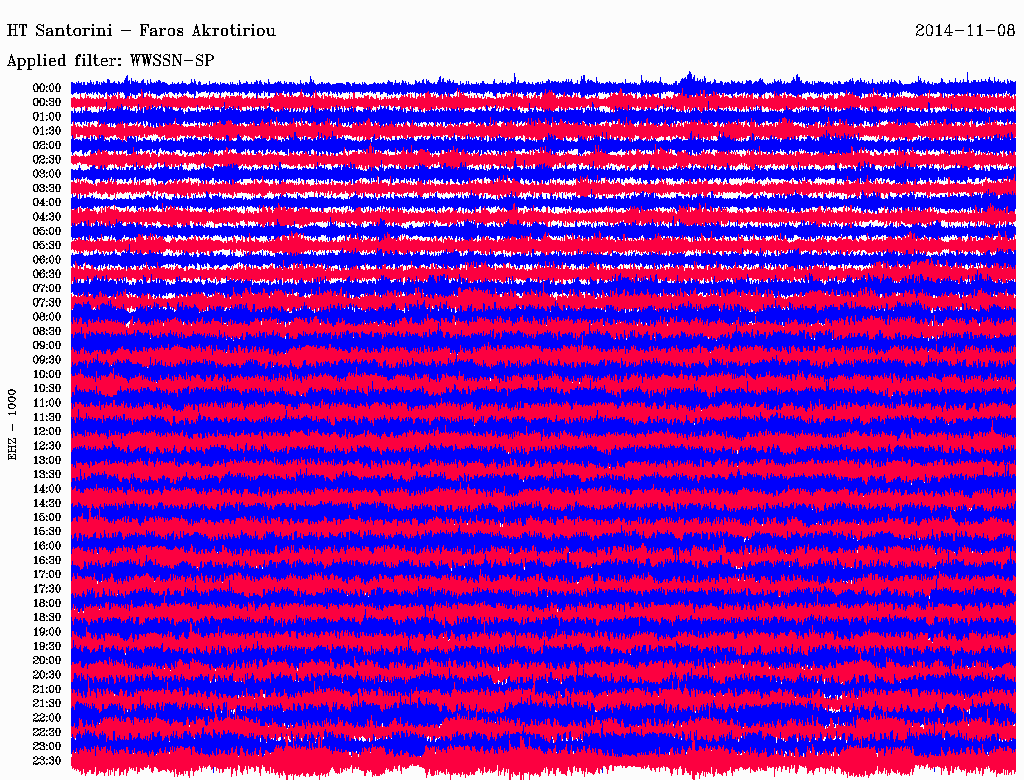The image size is (1024, 780).
Task: Select the 02:30 time label
Action: (x=47, y=159)
